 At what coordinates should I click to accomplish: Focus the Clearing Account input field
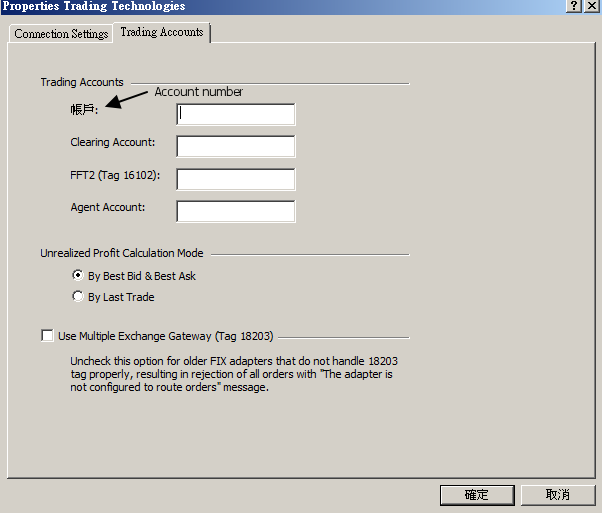pos(236,146)
